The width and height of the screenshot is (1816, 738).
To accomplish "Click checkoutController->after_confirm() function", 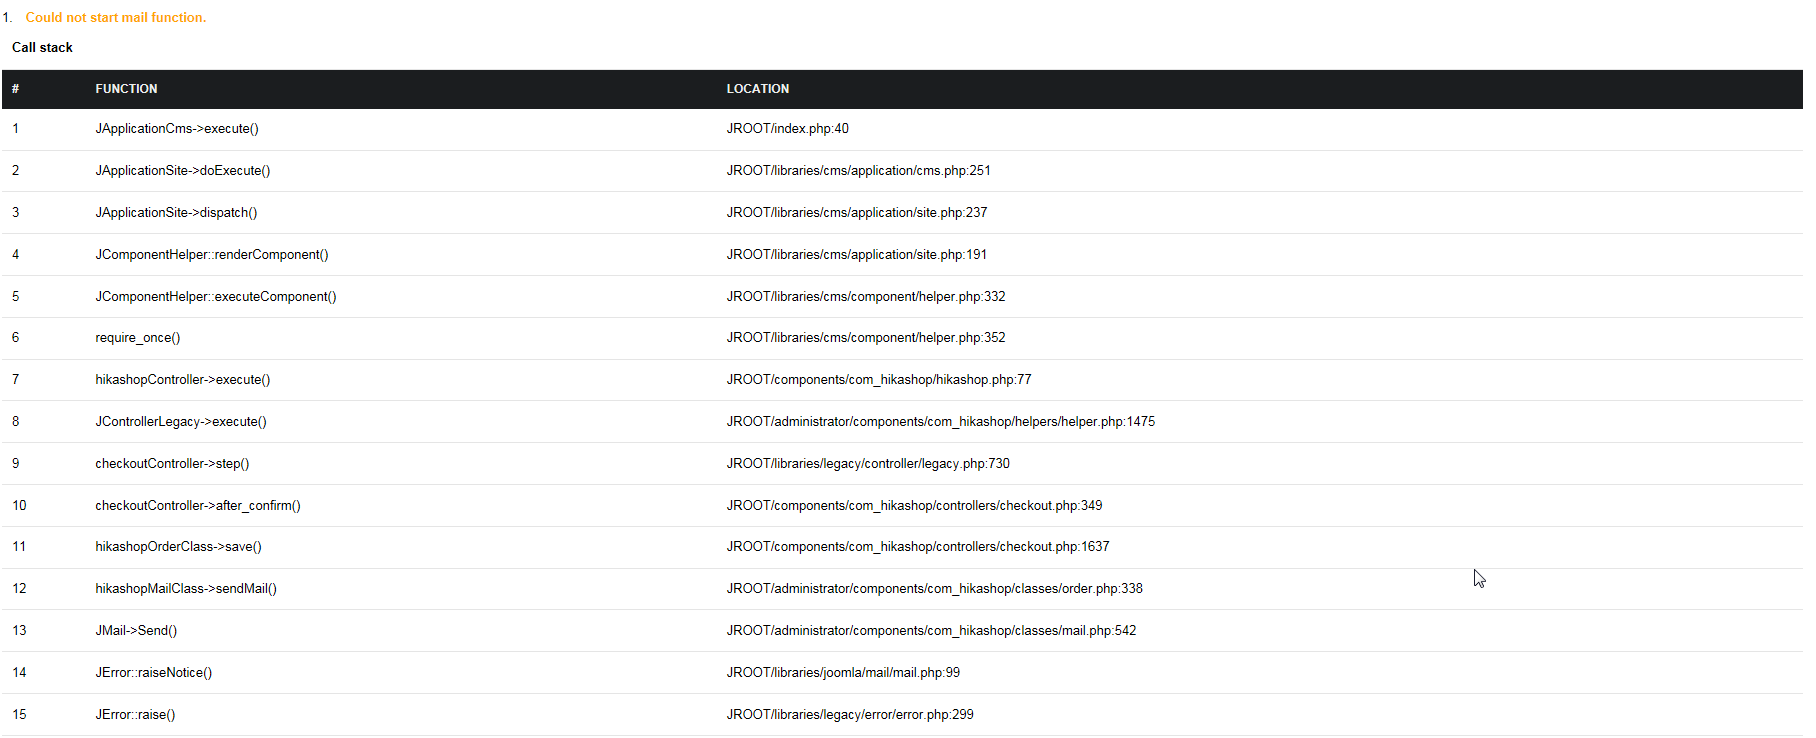I will (x=198, y=506).
